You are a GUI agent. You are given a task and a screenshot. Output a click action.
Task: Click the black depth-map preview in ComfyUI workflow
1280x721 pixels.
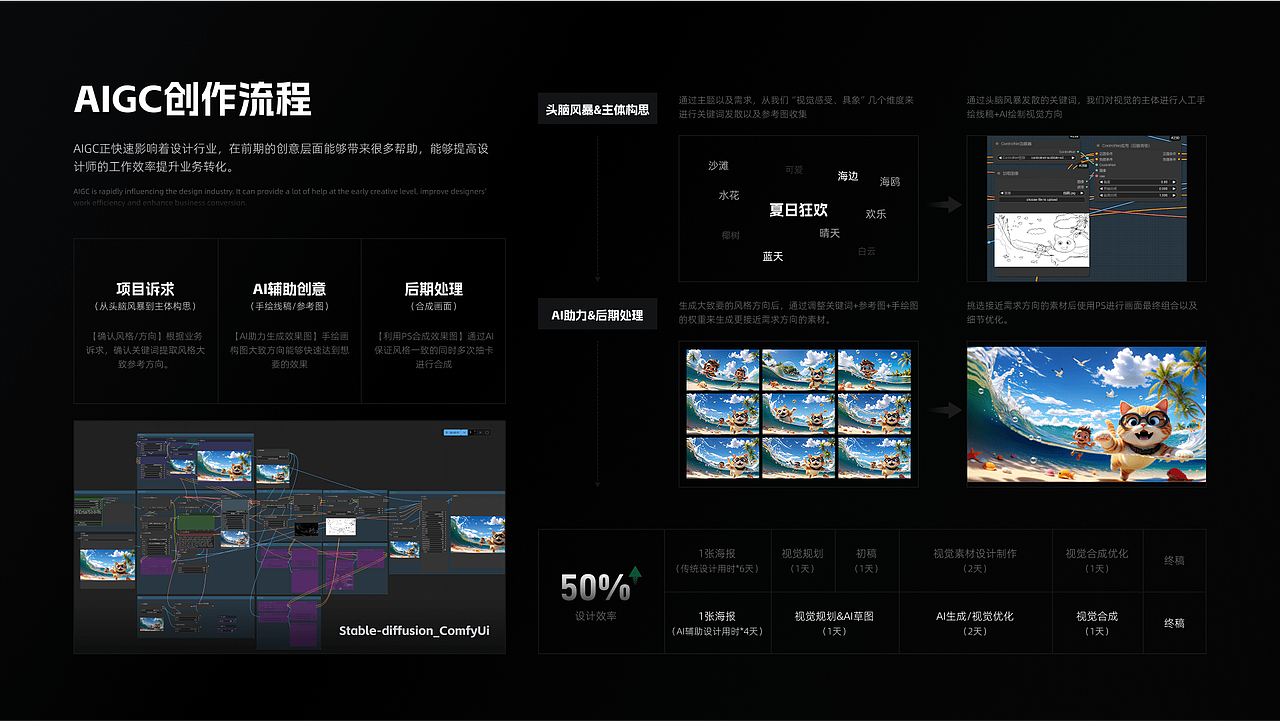[307, 529]
